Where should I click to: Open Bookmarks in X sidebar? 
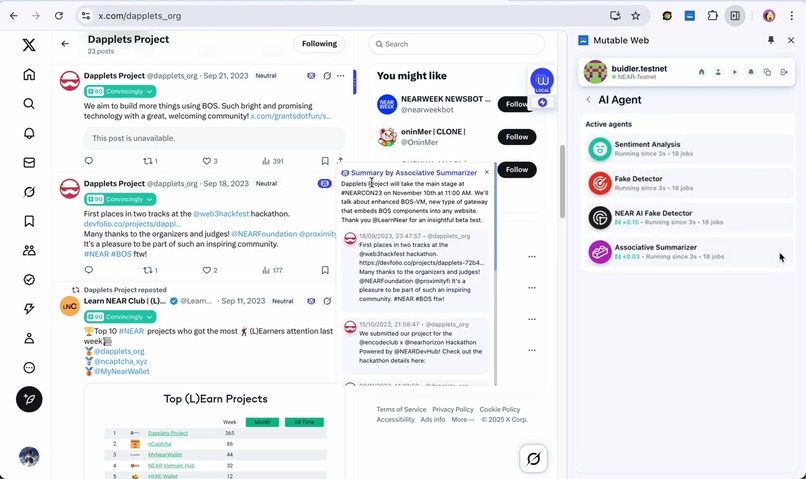[29, 221]
